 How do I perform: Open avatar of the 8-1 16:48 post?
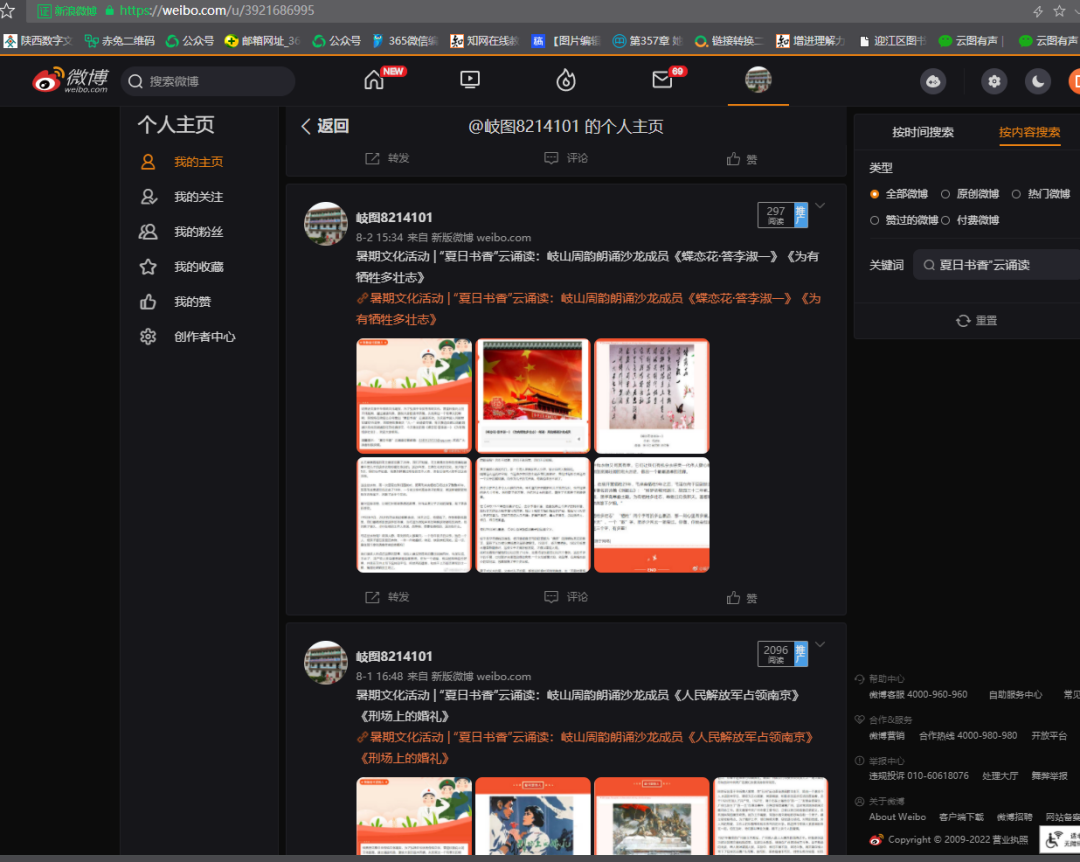point(326,663)
